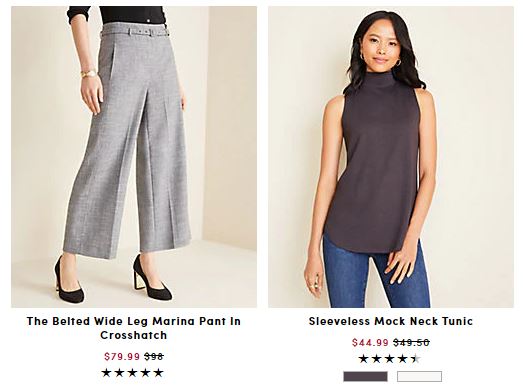Click the crossed-out $49.50 original price
Screen dimensions: 523x385
411,342
